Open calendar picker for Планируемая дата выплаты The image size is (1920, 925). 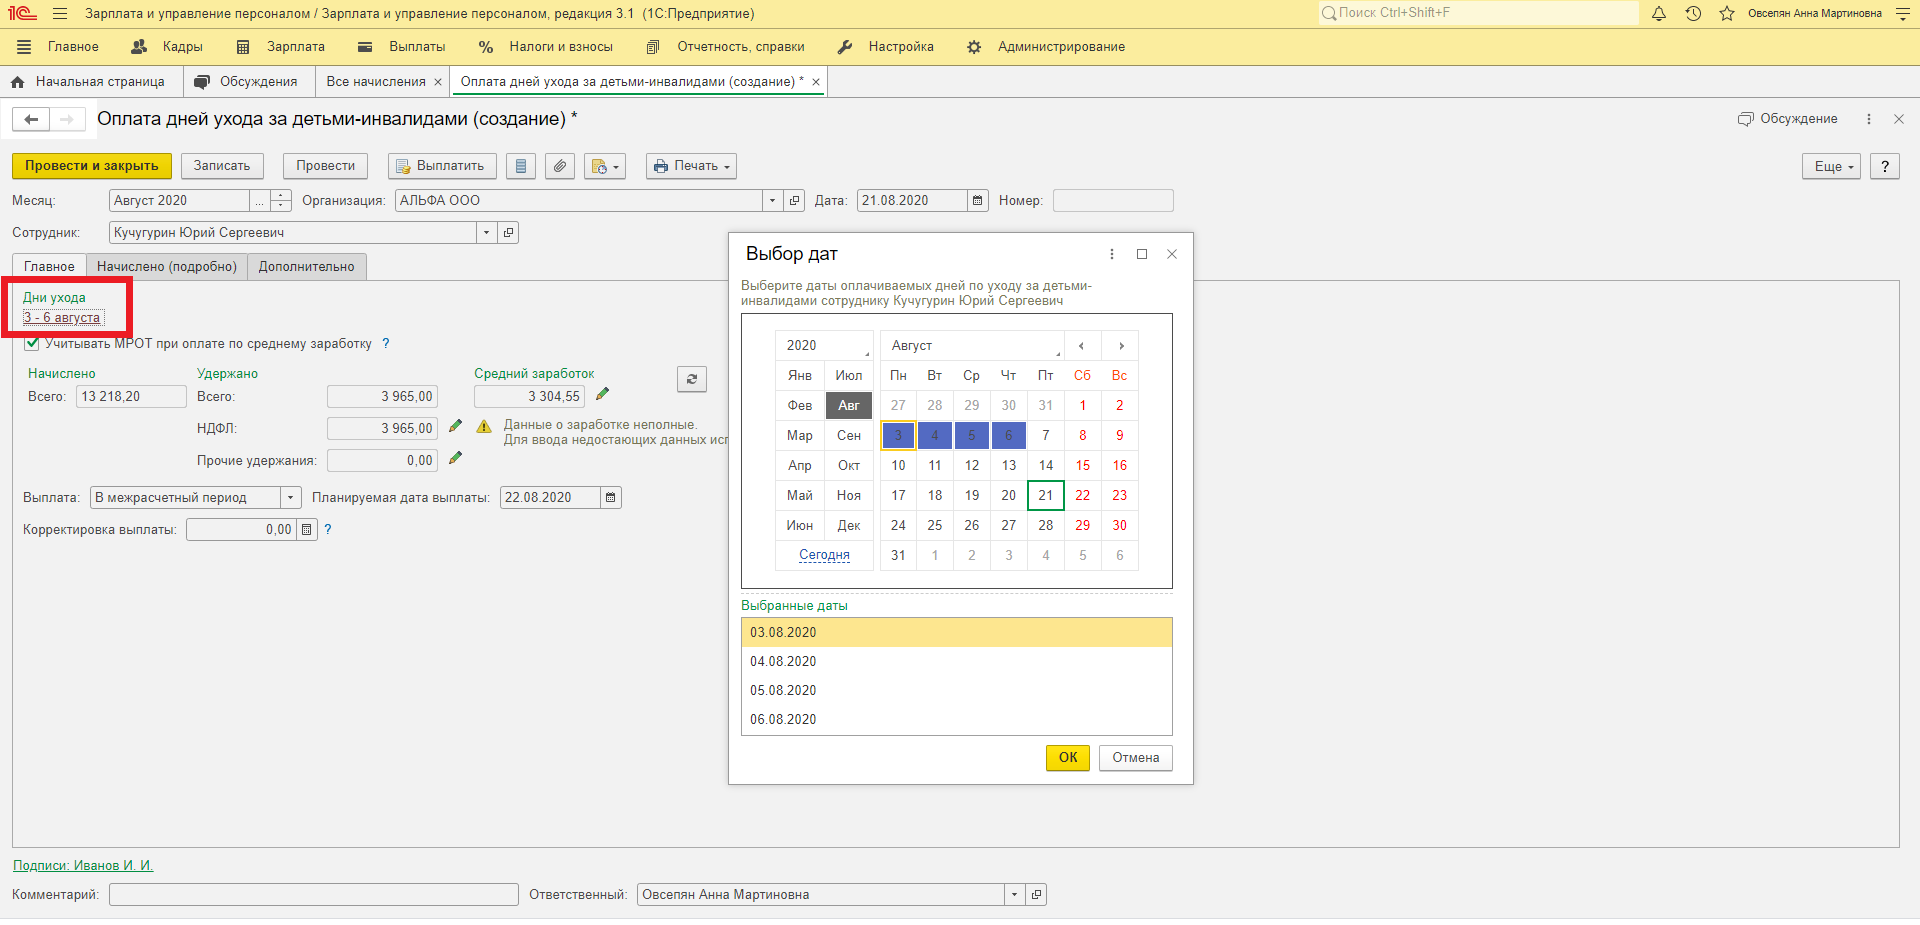(611, 498)
